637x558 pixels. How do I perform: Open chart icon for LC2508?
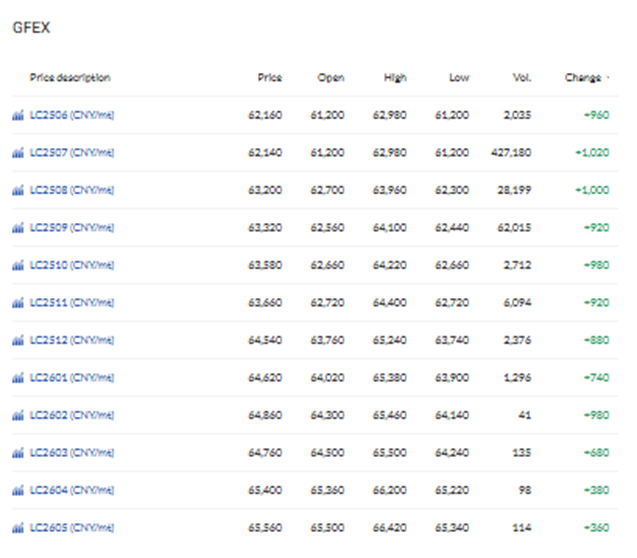coord(18,190)
